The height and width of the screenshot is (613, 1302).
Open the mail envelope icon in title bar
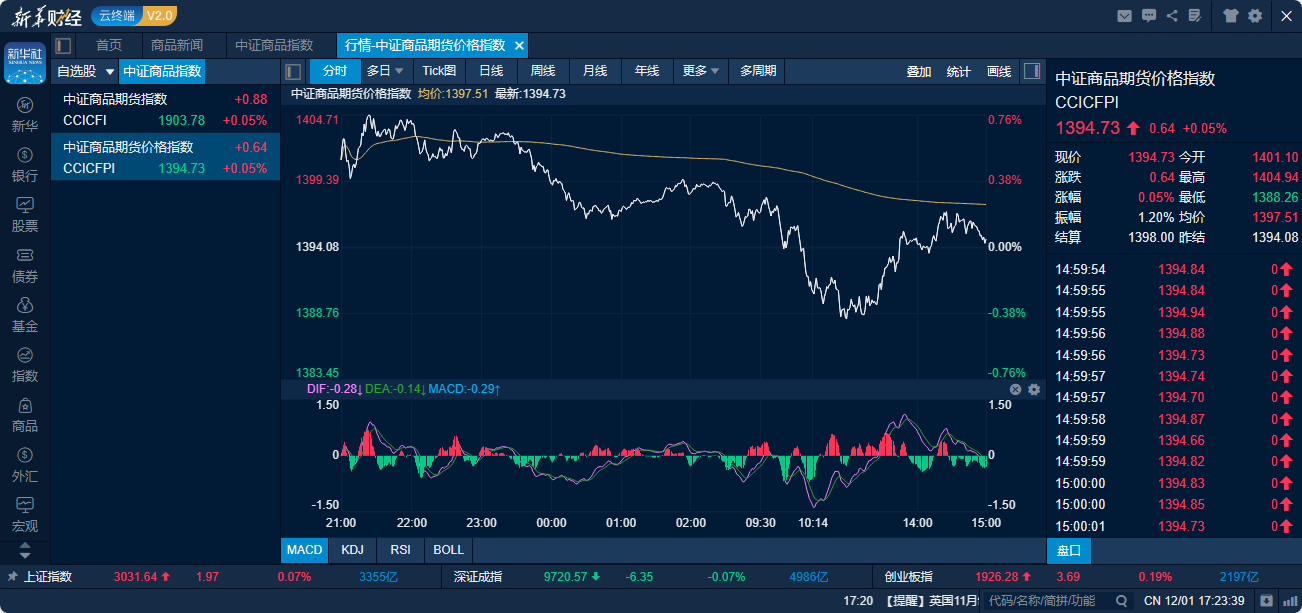tap(1124, 15)
